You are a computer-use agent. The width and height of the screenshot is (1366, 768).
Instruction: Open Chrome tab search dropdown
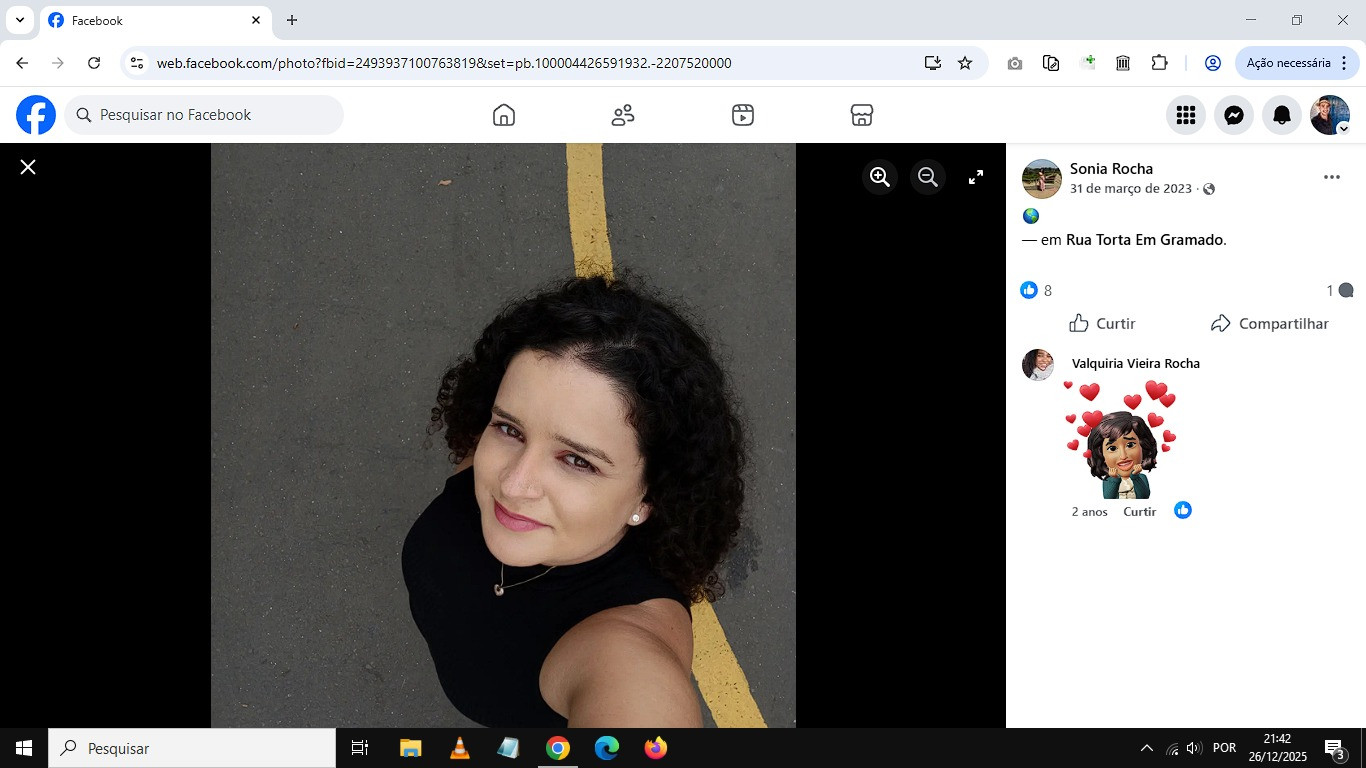[19, 20]
